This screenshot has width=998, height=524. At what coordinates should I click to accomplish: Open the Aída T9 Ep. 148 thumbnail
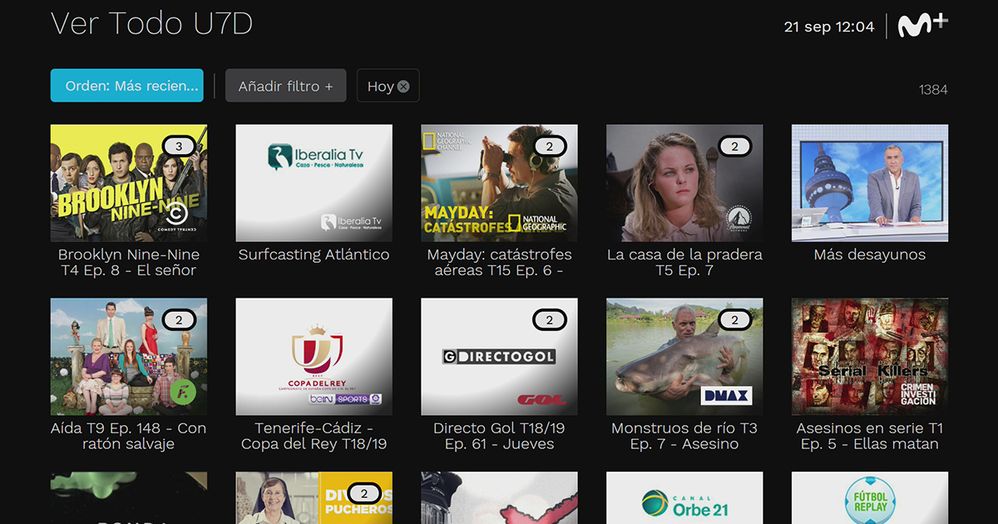point(129,357)
